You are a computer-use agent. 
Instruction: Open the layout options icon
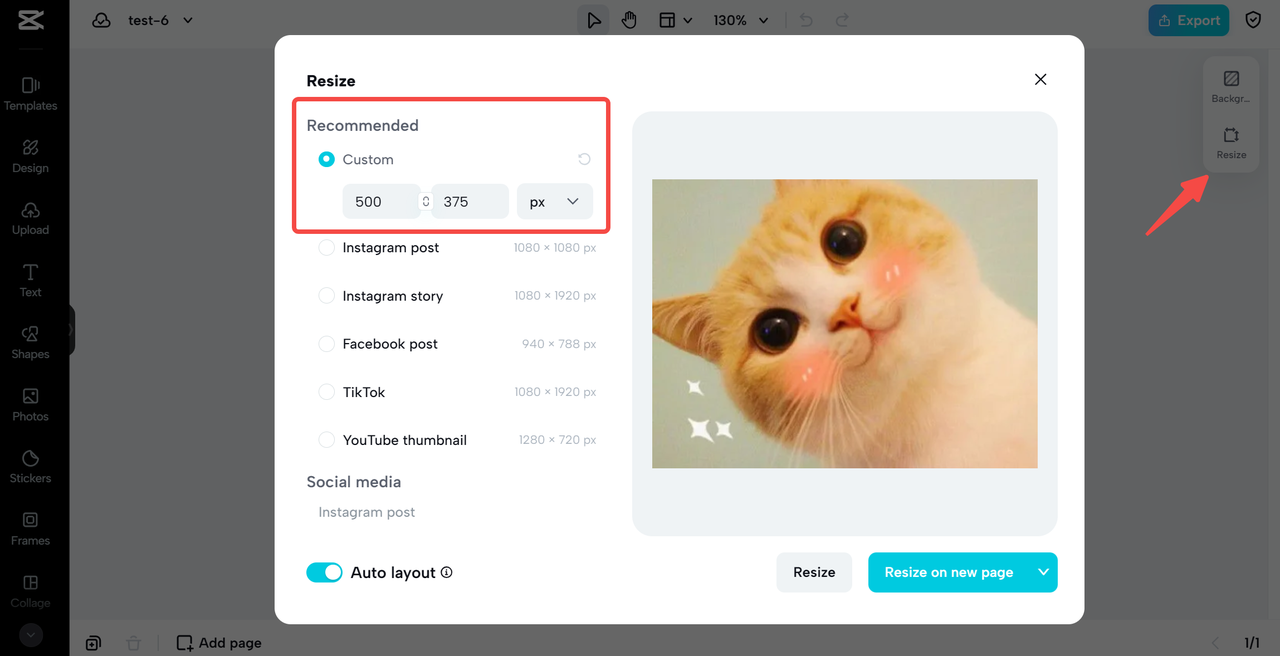(x=667, y=20)
